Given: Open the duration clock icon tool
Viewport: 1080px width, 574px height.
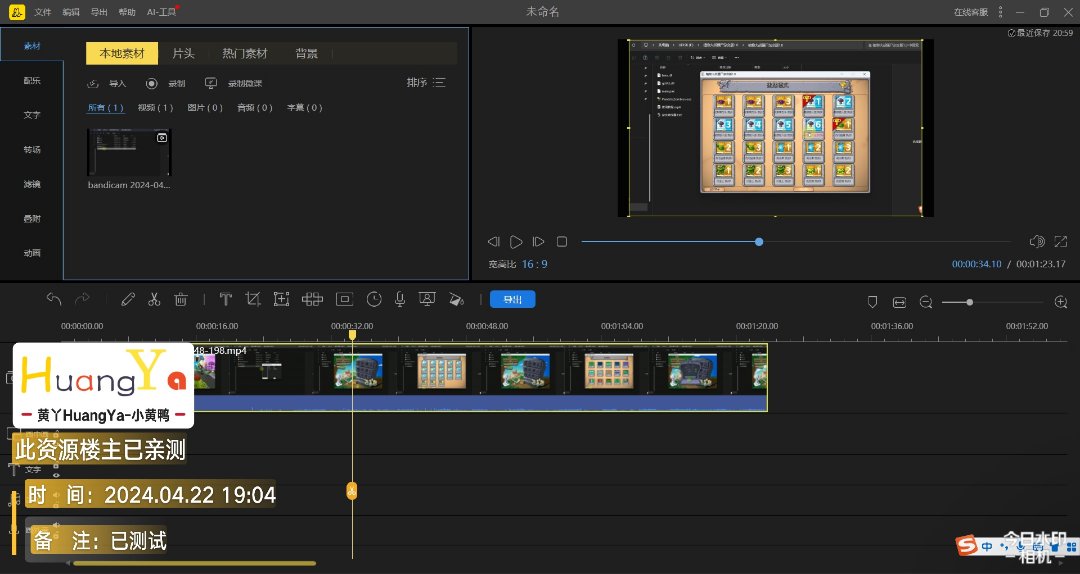Looking at the screenshot, I should coord(374,299).
